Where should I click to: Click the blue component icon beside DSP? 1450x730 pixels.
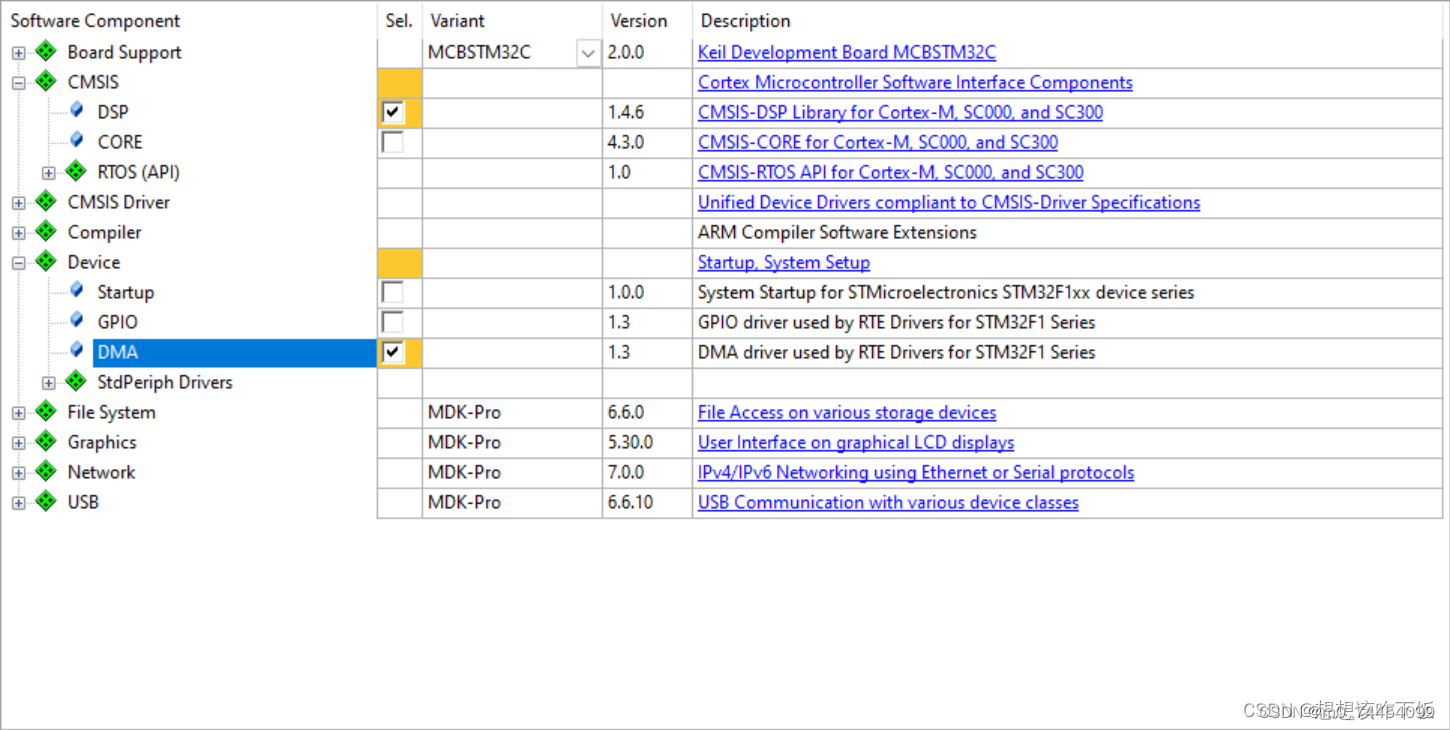pyautogui.click(x=77, y=110)
